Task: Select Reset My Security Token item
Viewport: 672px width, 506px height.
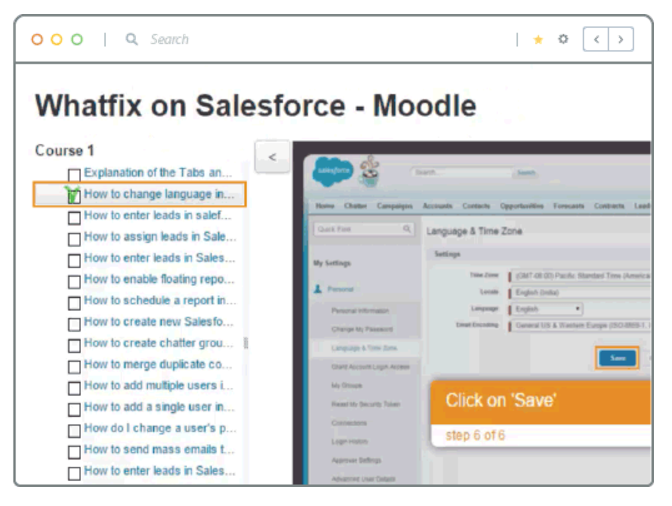Action: click(x=366, y=404)
